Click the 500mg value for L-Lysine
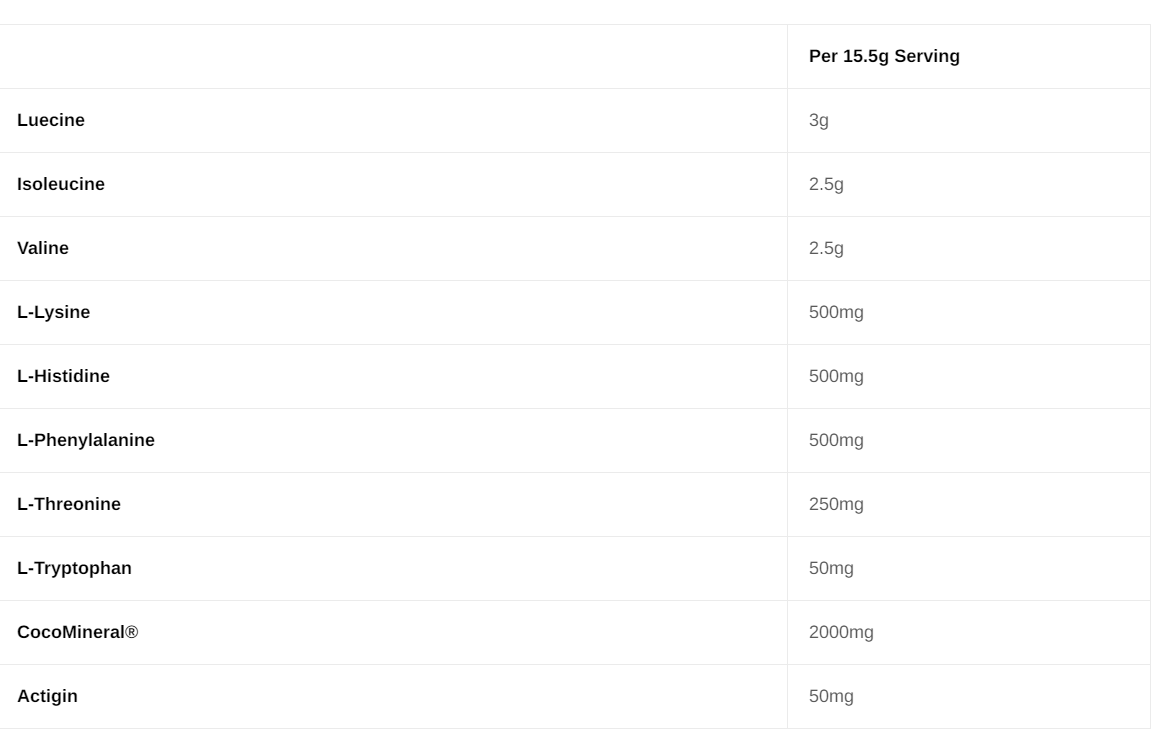Viewport: 1156px width, 745px height. click(836, 312)
